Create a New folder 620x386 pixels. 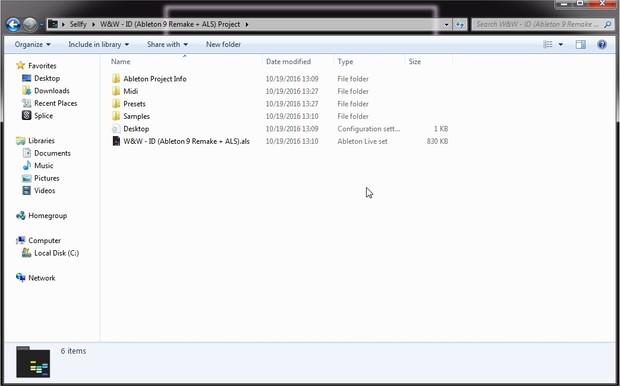223,44
